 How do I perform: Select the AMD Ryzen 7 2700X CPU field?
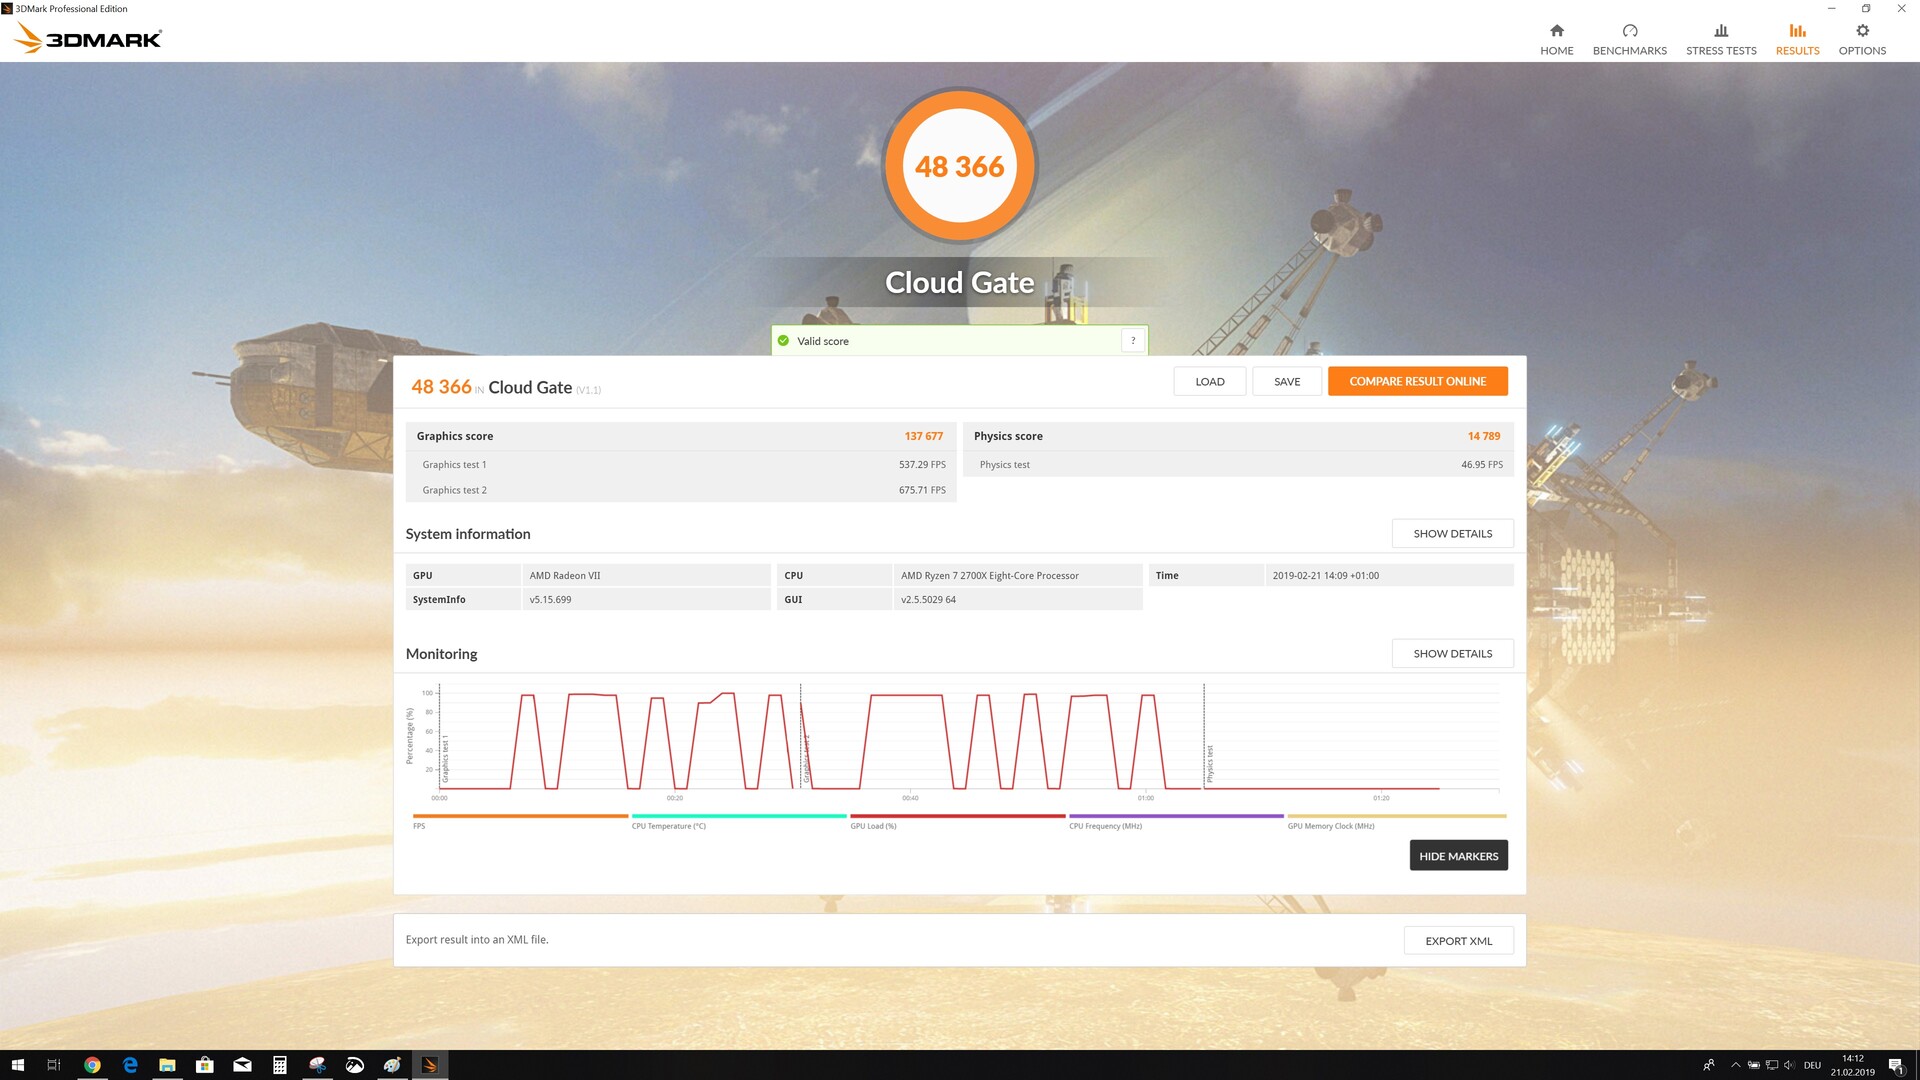coord(1017,575)
